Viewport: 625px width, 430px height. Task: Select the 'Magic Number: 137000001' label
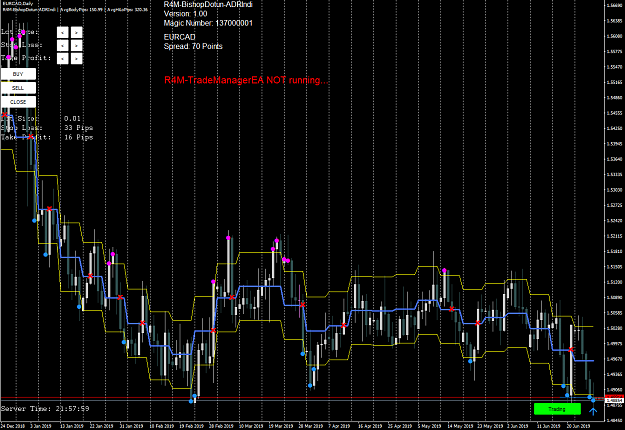[208, 23]
